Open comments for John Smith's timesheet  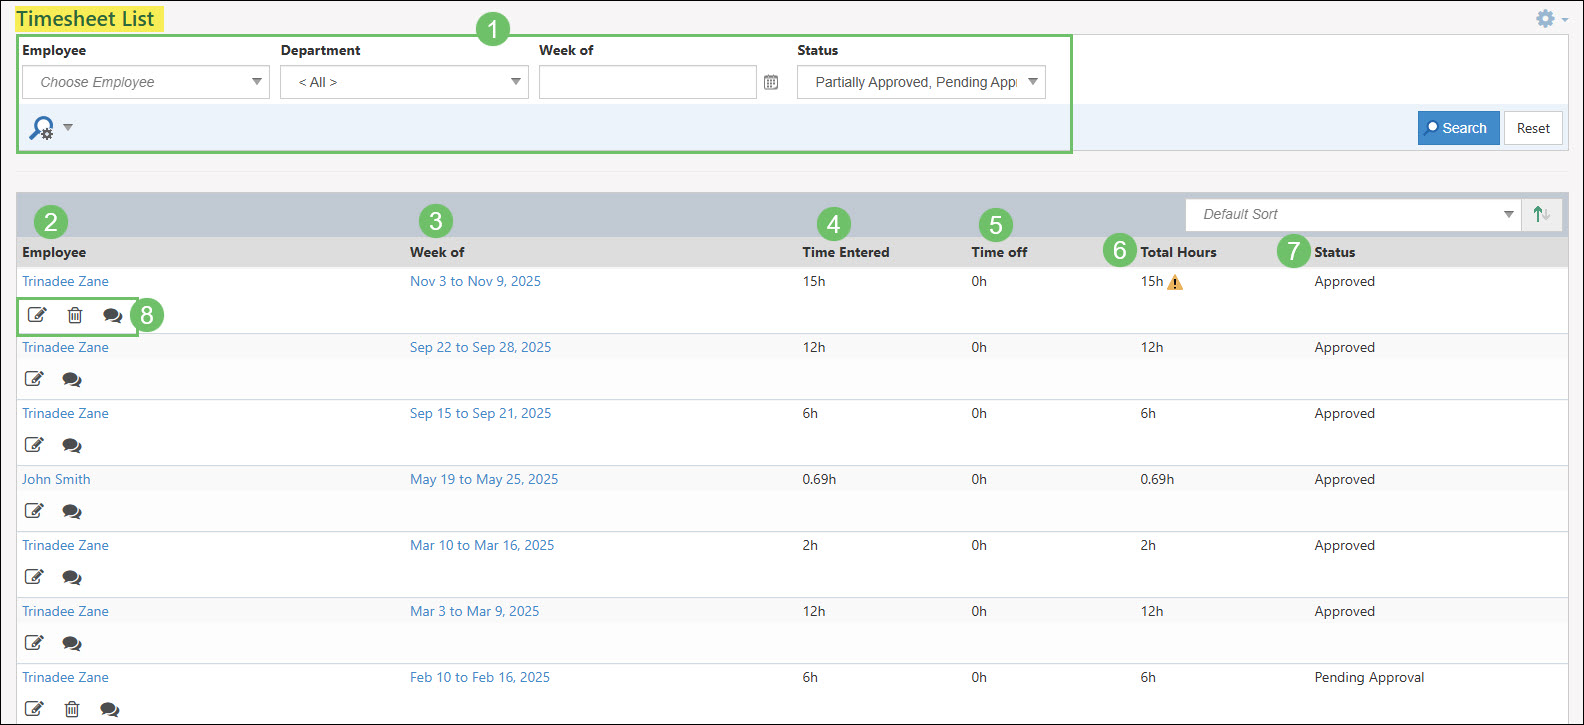tap(72, 511)
